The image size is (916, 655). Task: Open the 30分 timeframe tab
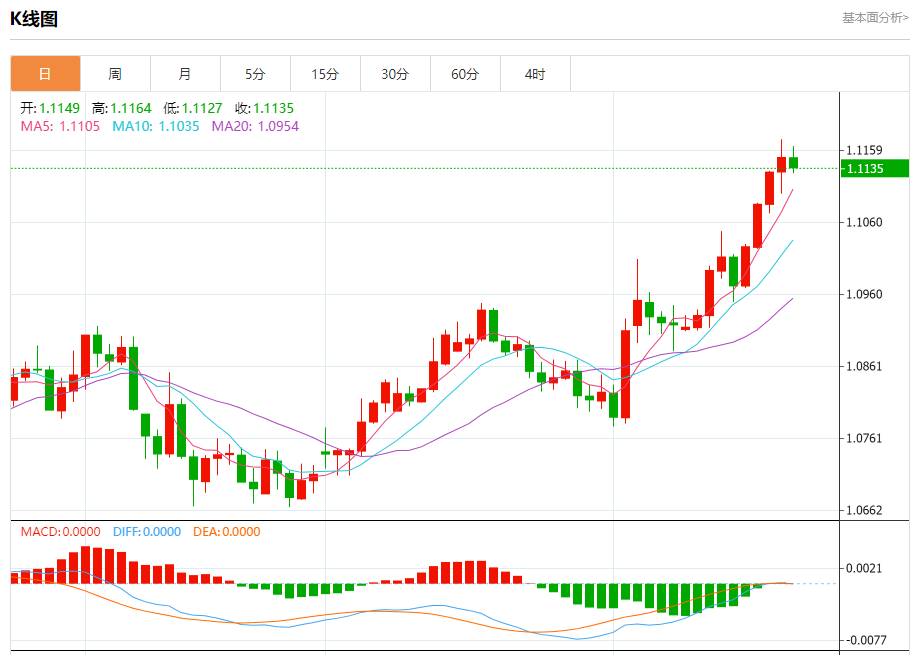coord(395,74)
